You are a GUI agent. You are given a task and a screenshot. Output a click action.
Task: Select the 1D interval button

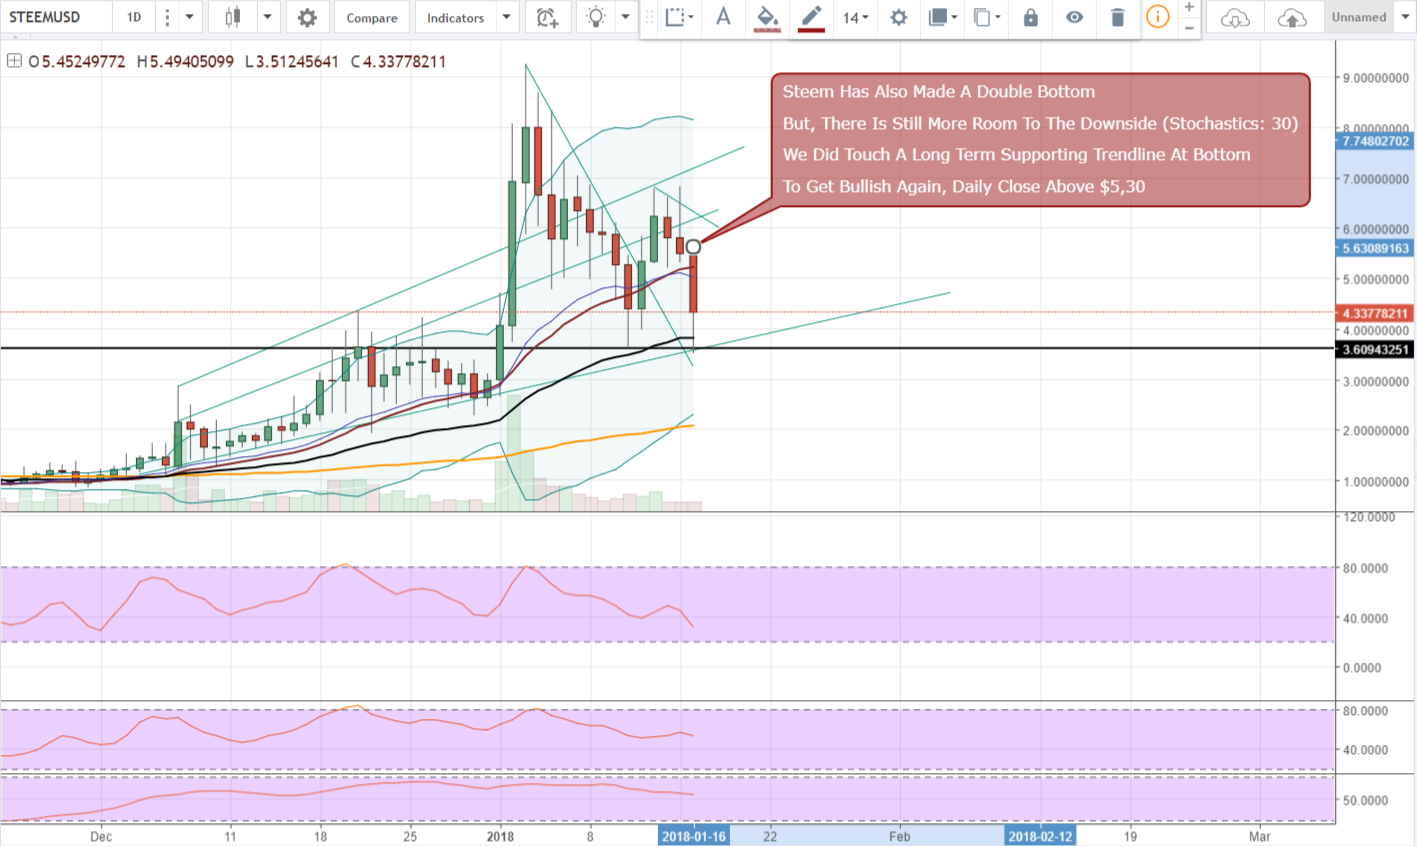[134, 17]
